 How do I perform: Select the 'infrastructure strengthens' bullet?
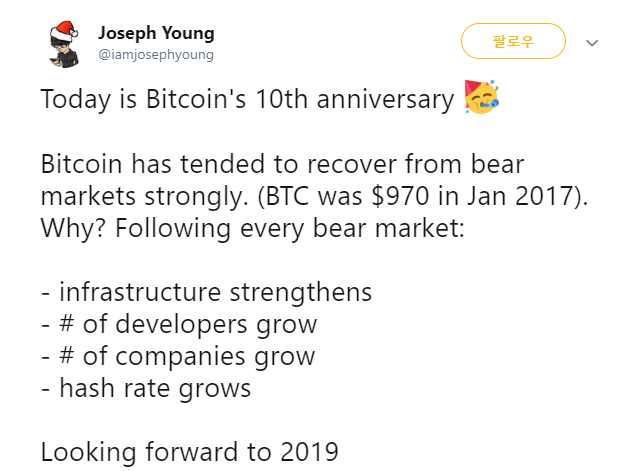(x=206, y=292)
